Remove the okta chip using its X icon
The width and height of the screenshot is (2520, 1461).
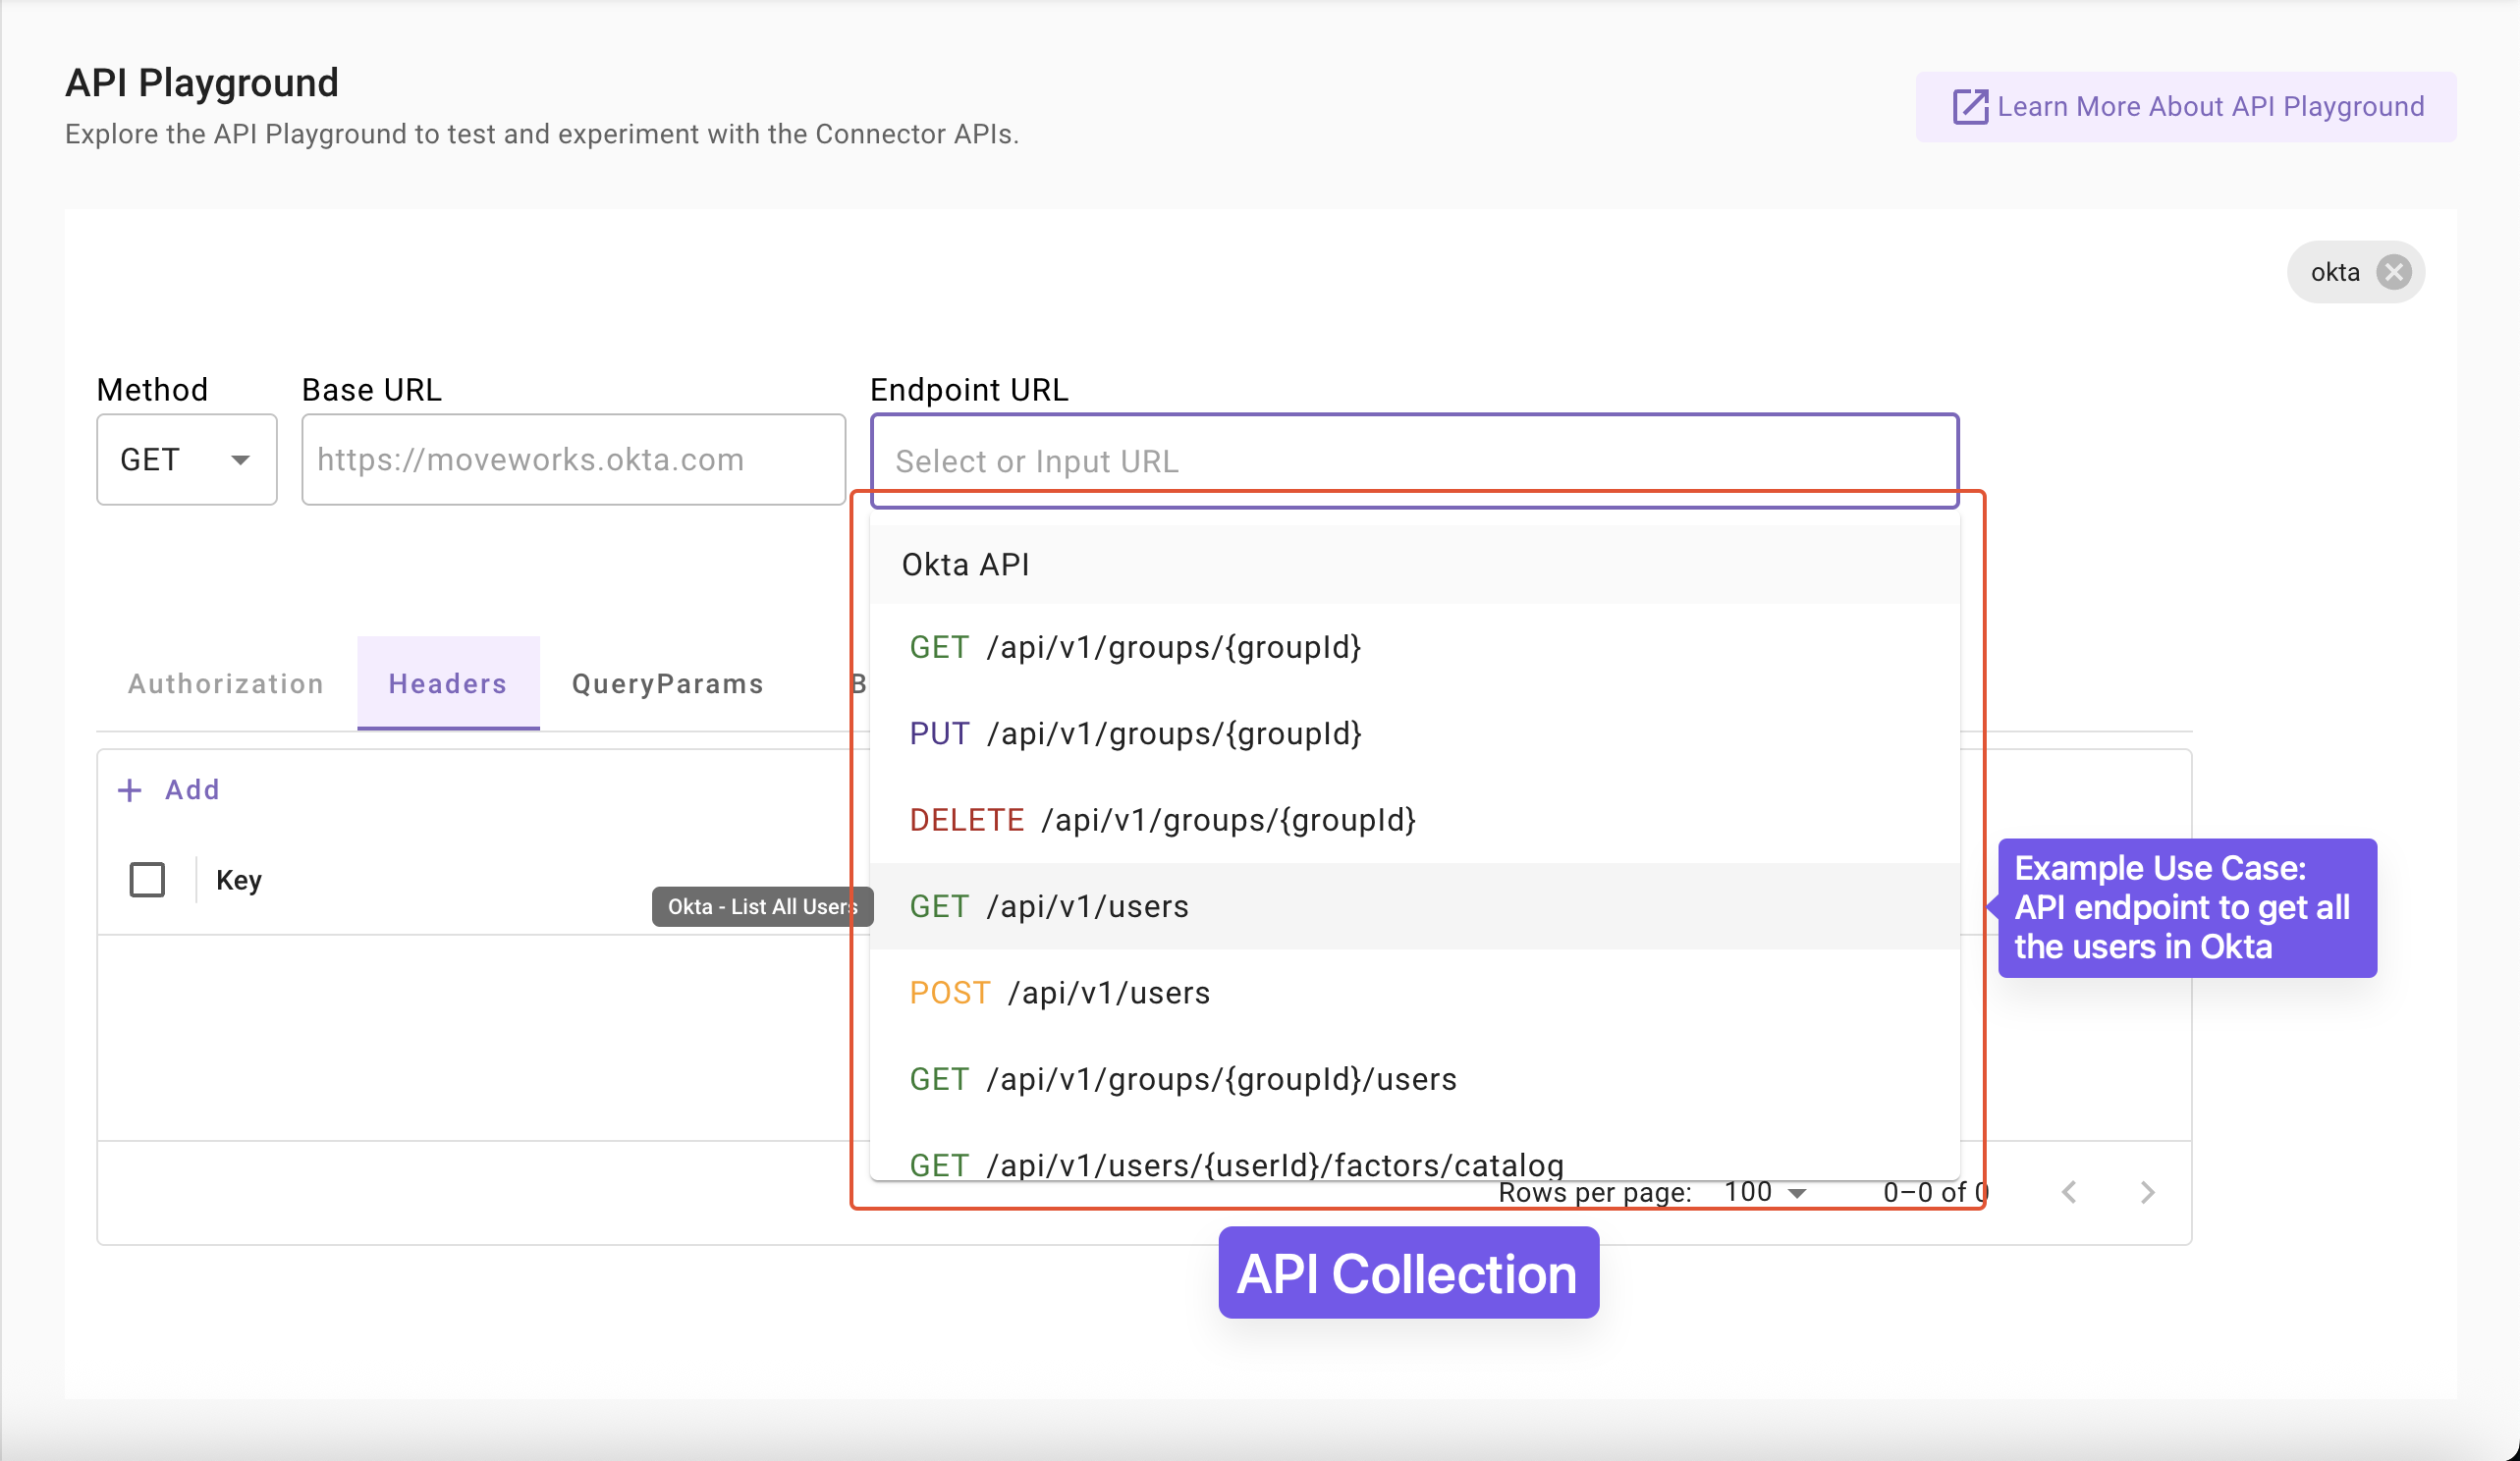click(2393, 272)
